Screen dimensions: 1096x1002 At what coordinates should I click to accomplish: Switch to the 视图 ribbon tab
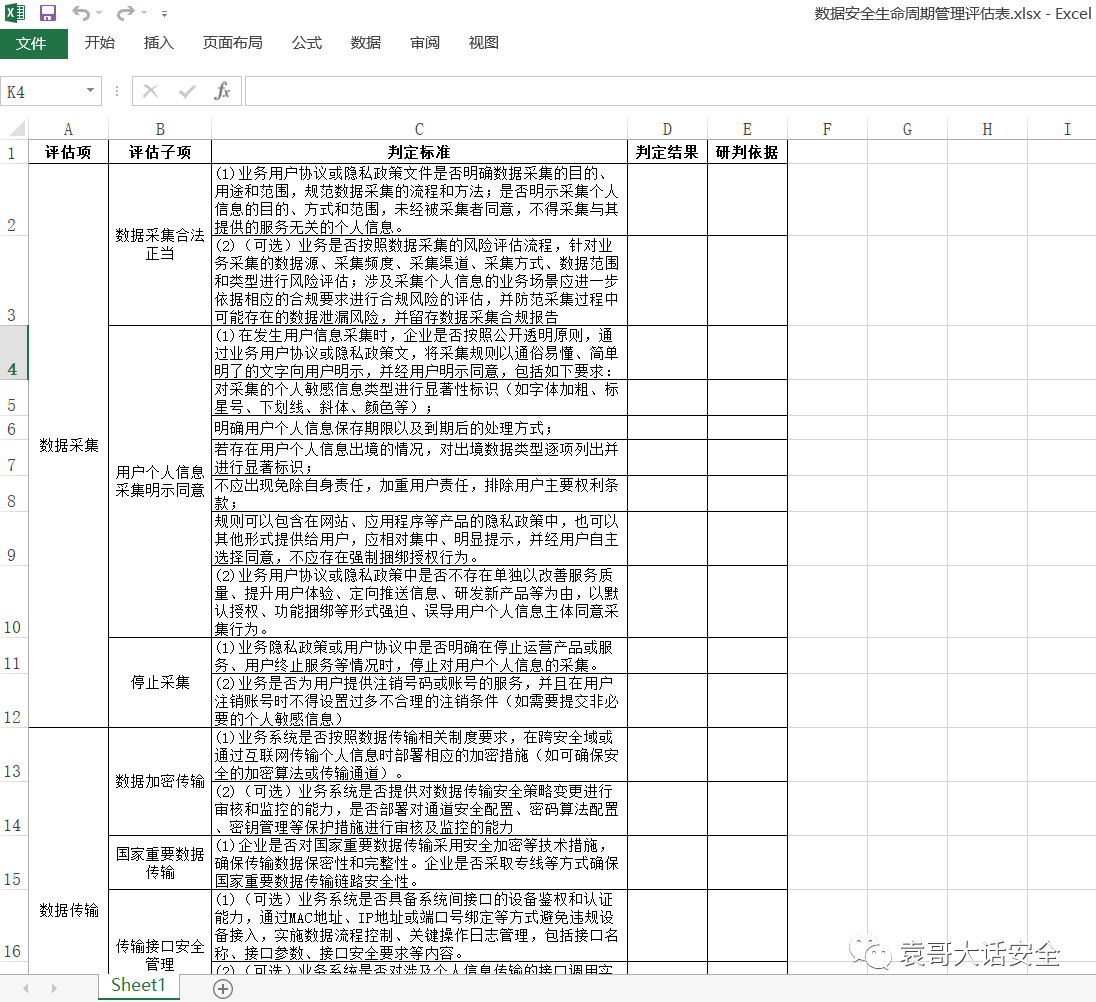pyautogui.click(x=483, y=43)
